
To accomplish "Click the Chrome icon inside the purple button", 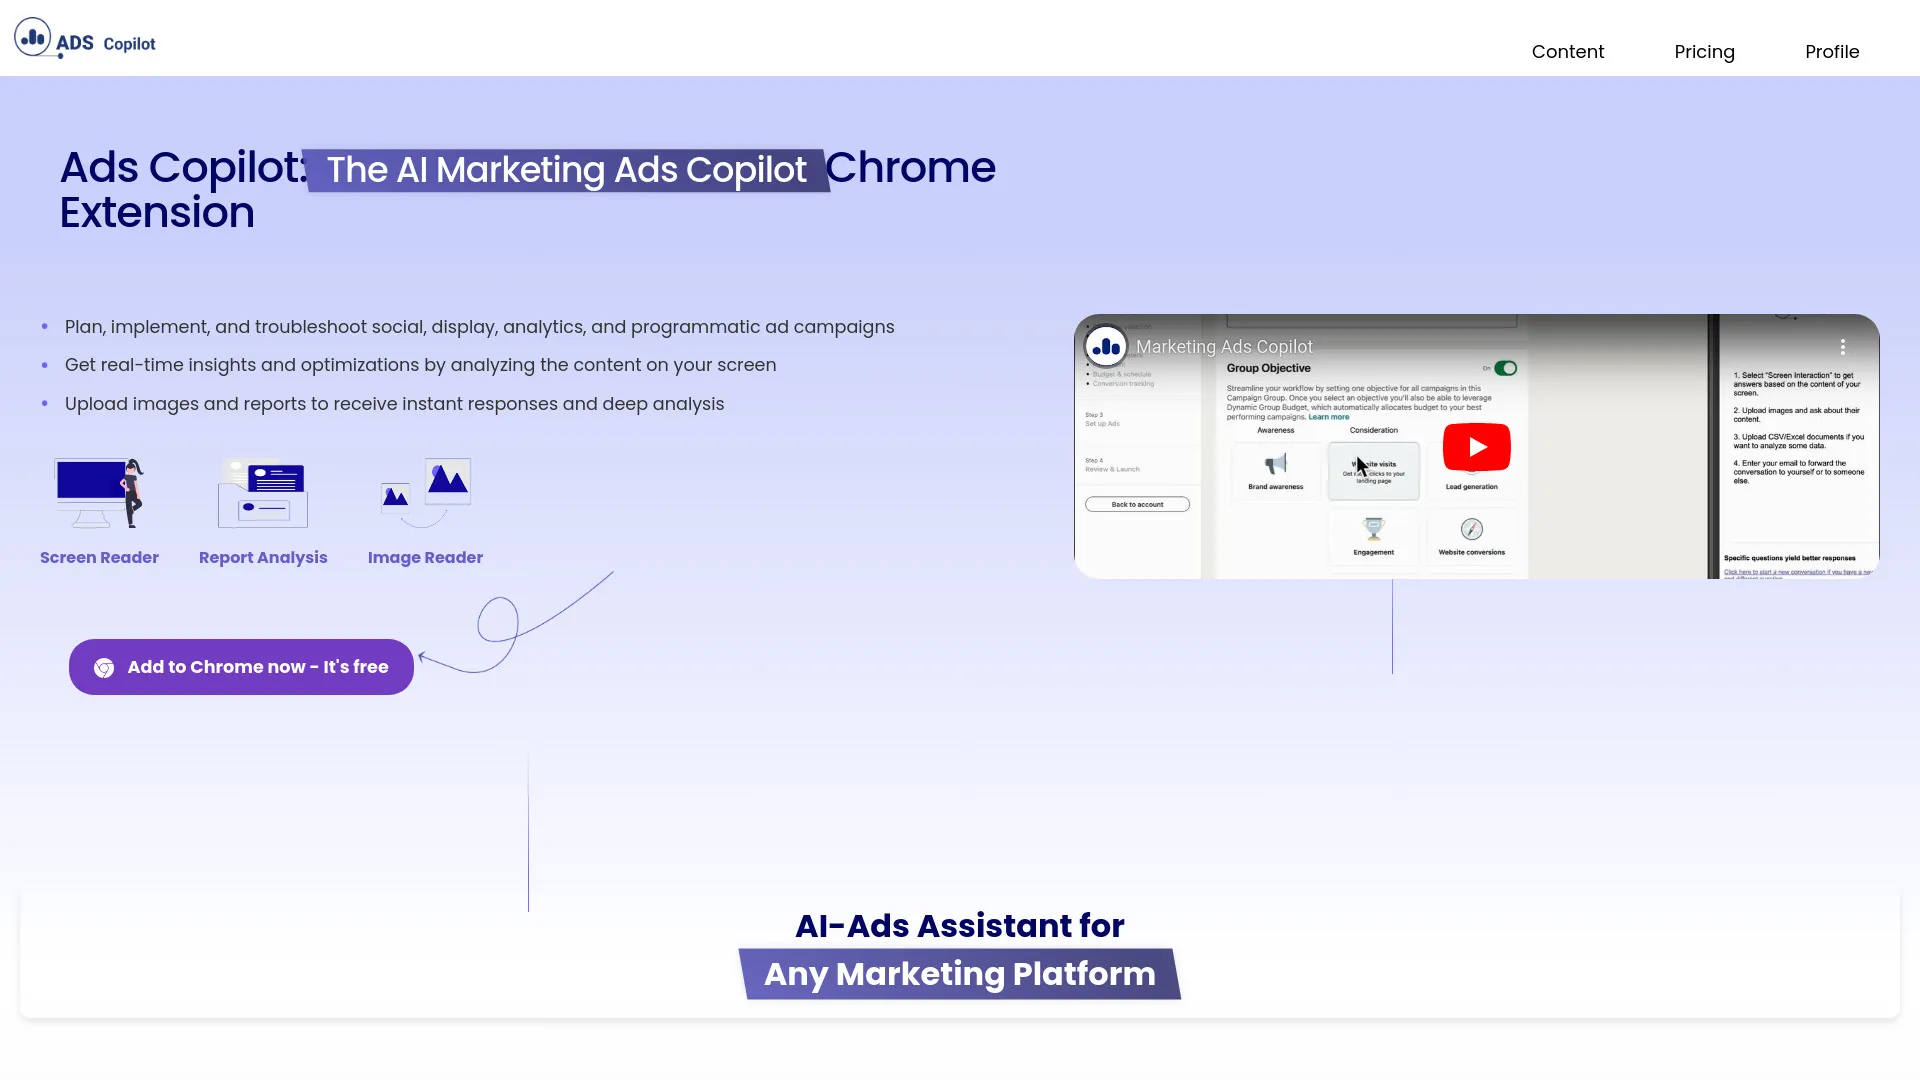I will 103,667.
